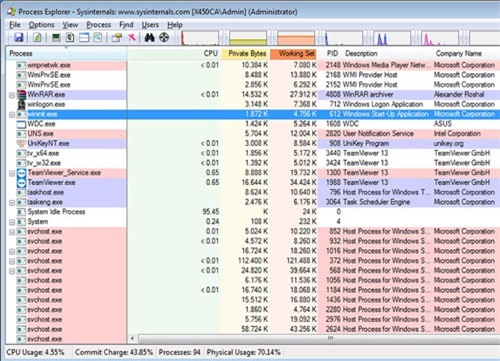The height and width of the screenshot is (361, 500).
Task: Open the process Properties toolbar icon
Action: tap(117, 37)
